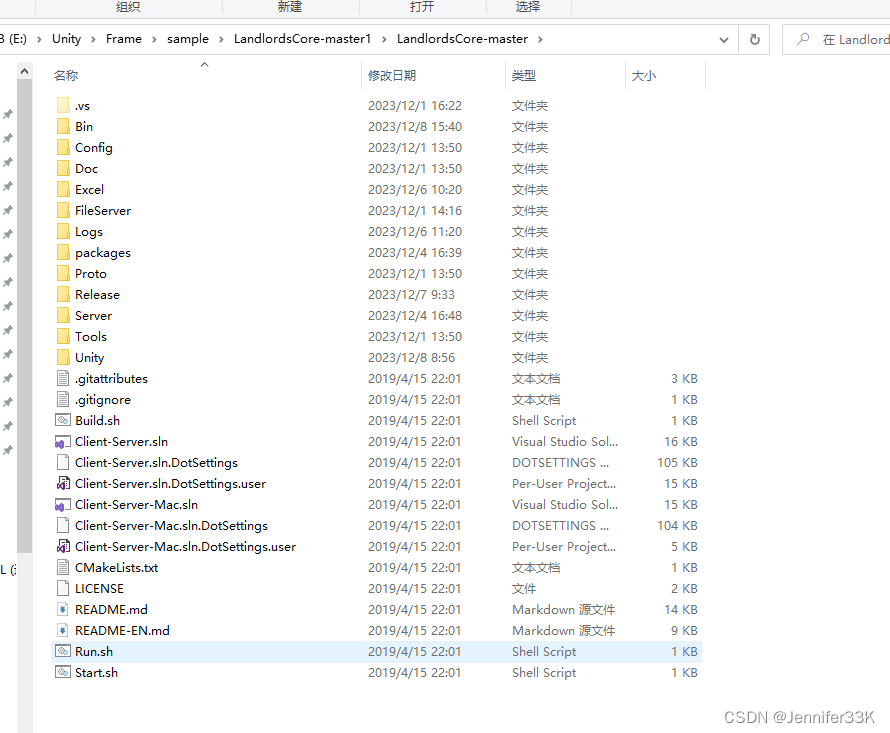Open the Unity folder

pos(91,357)
